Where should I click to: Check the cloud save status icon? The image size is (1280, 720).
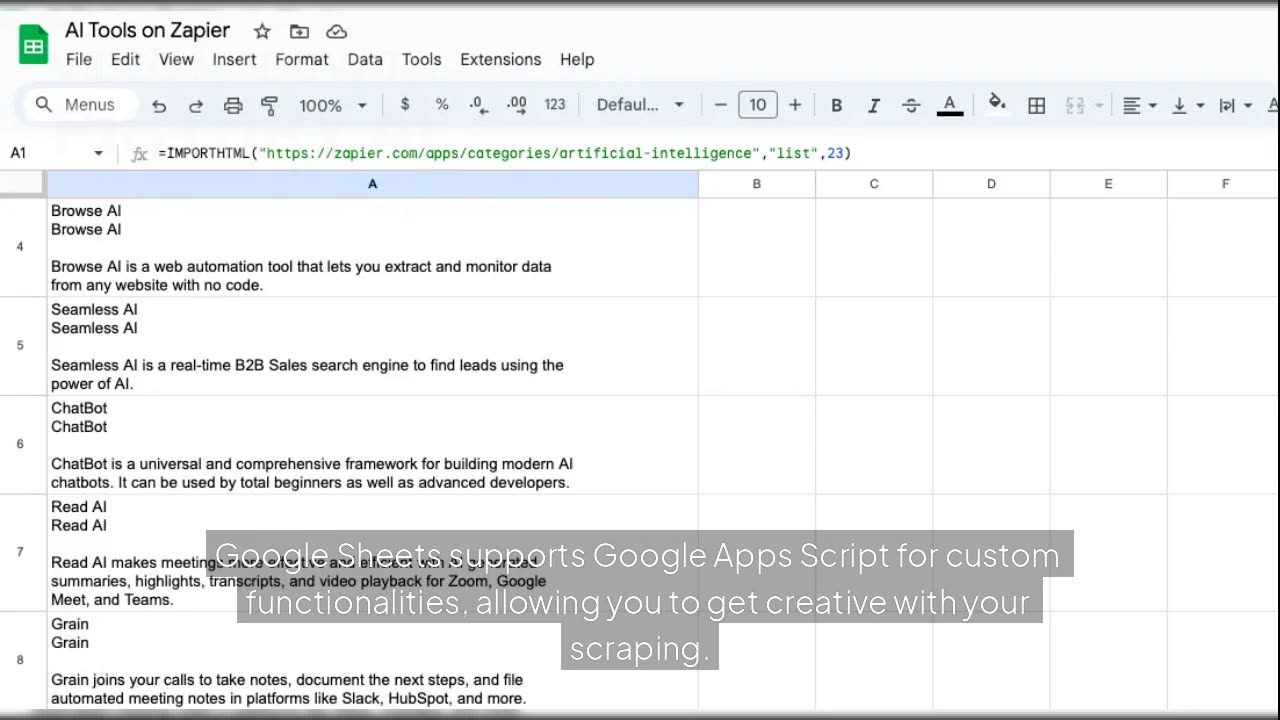[337, 31]
